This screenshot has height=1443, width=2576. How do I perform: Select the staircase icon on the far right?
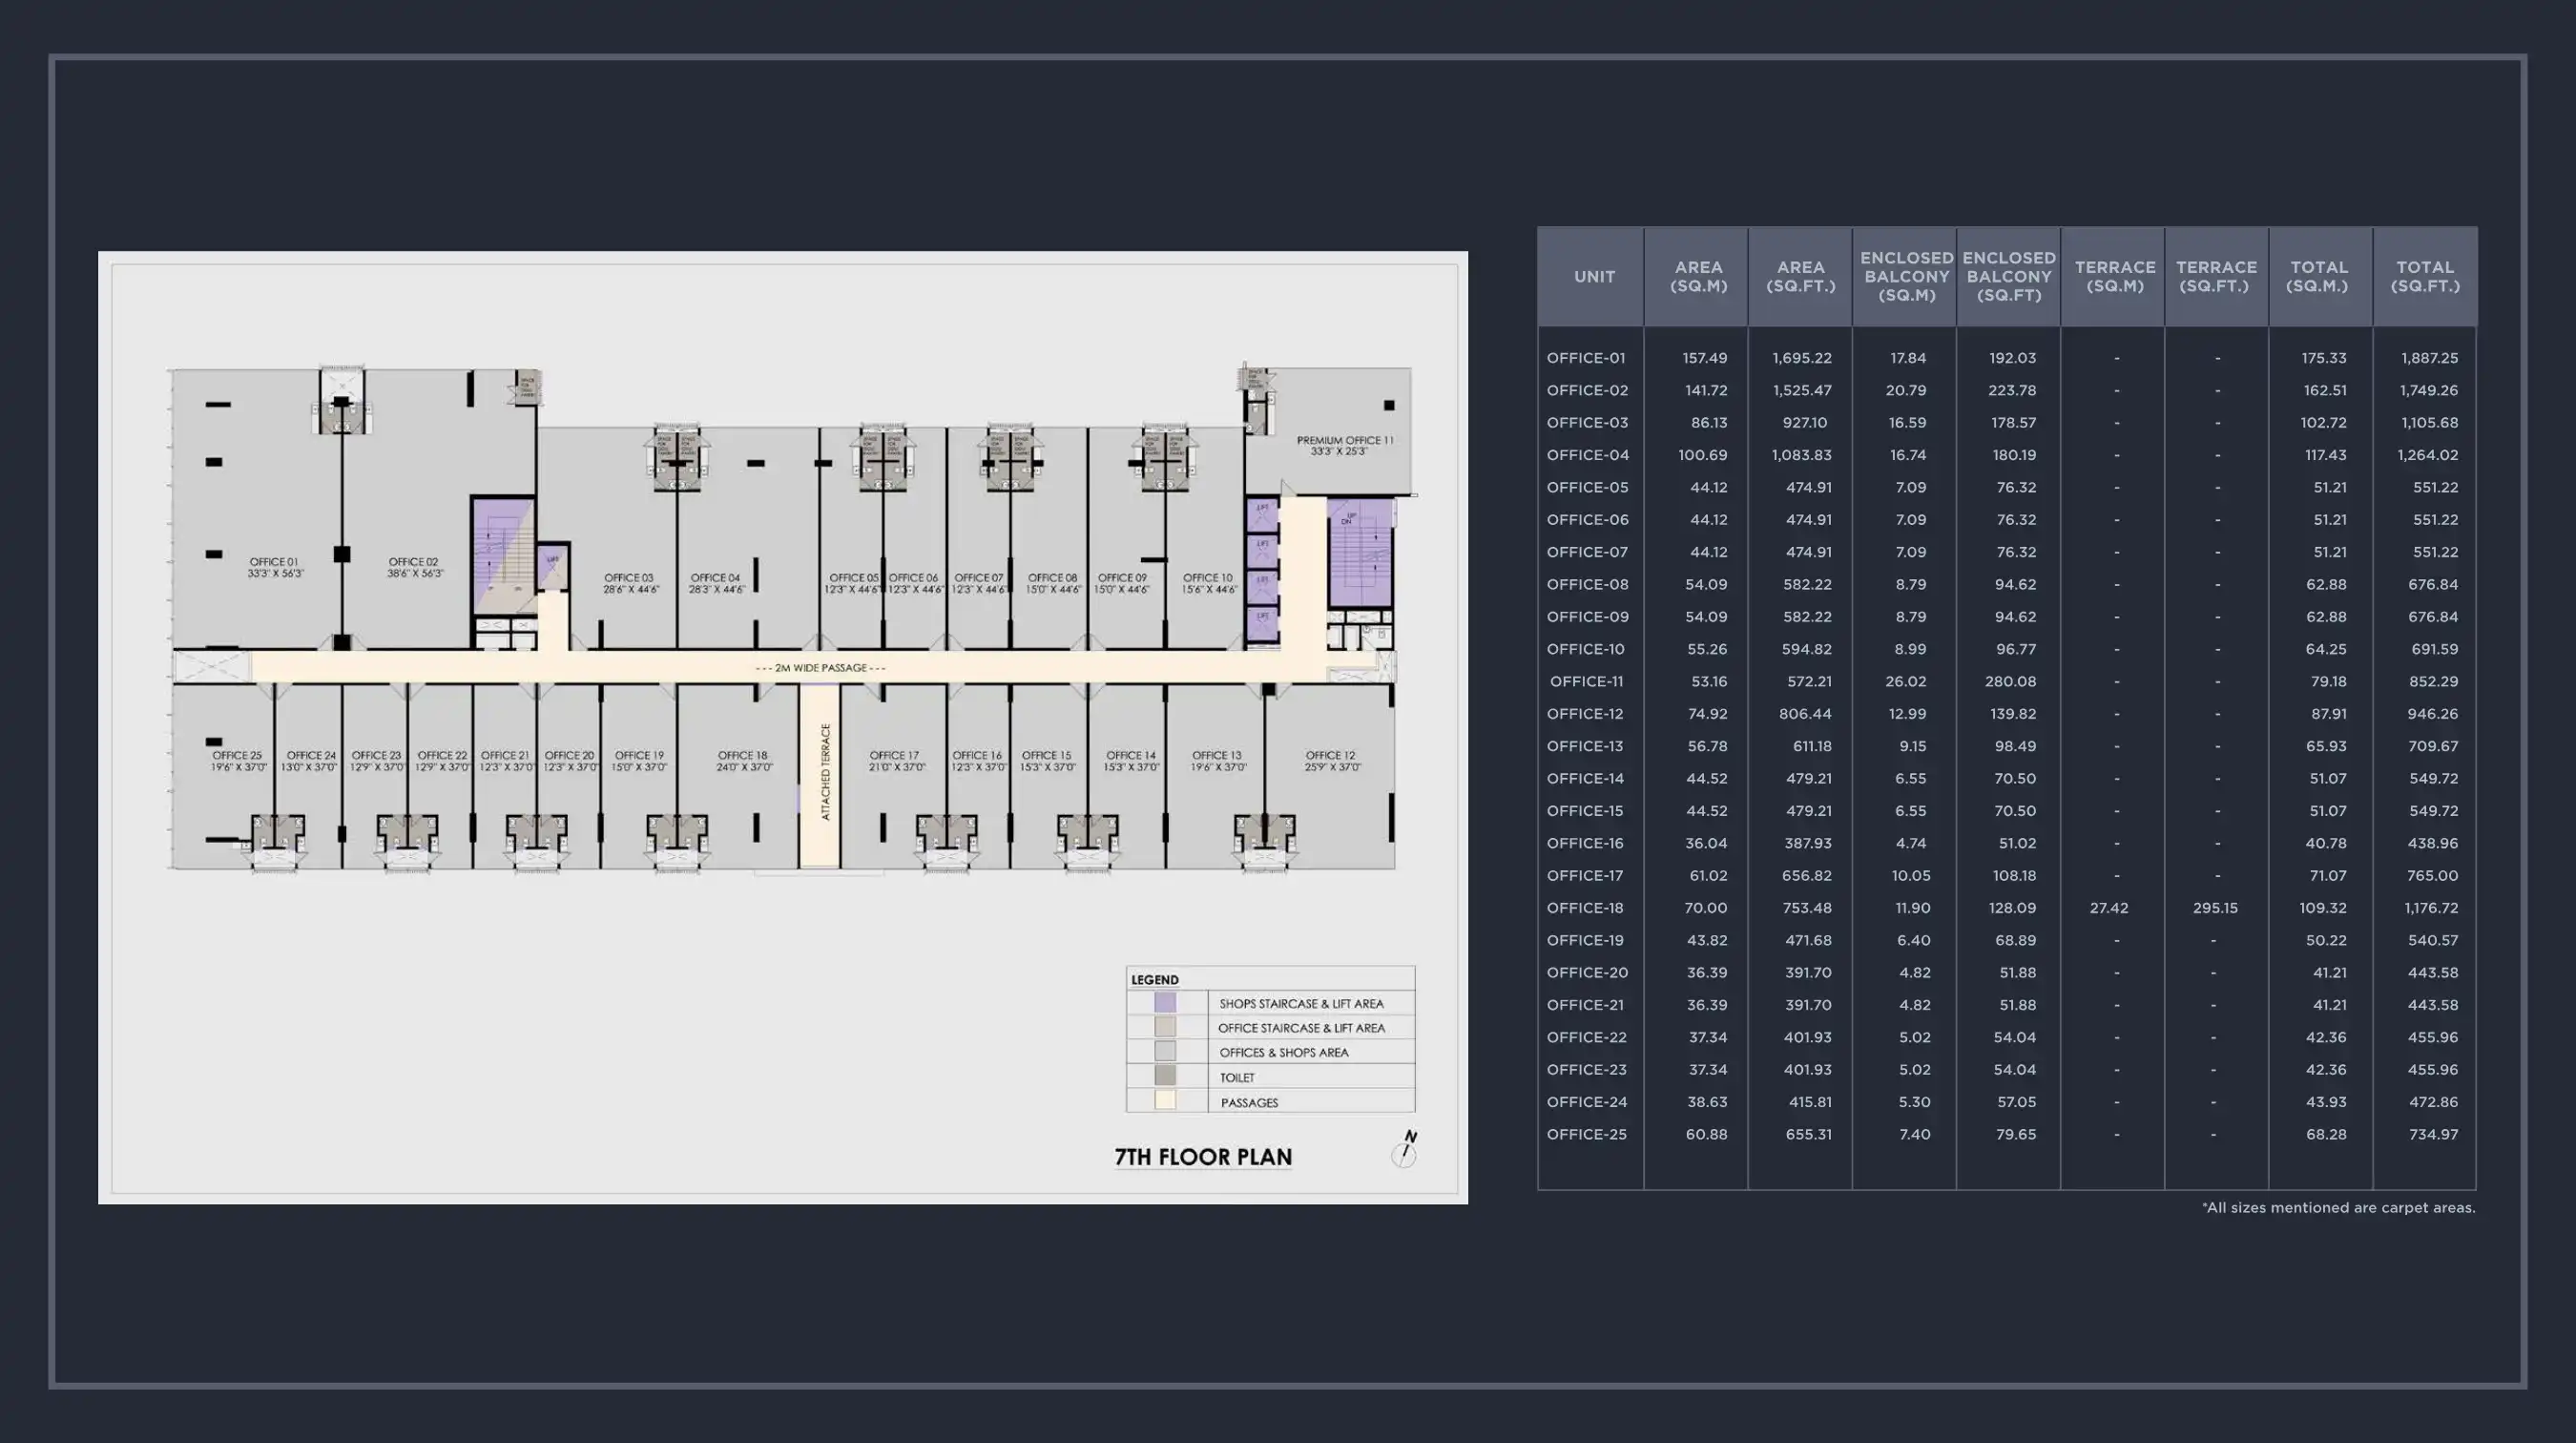click(1362, 560)
